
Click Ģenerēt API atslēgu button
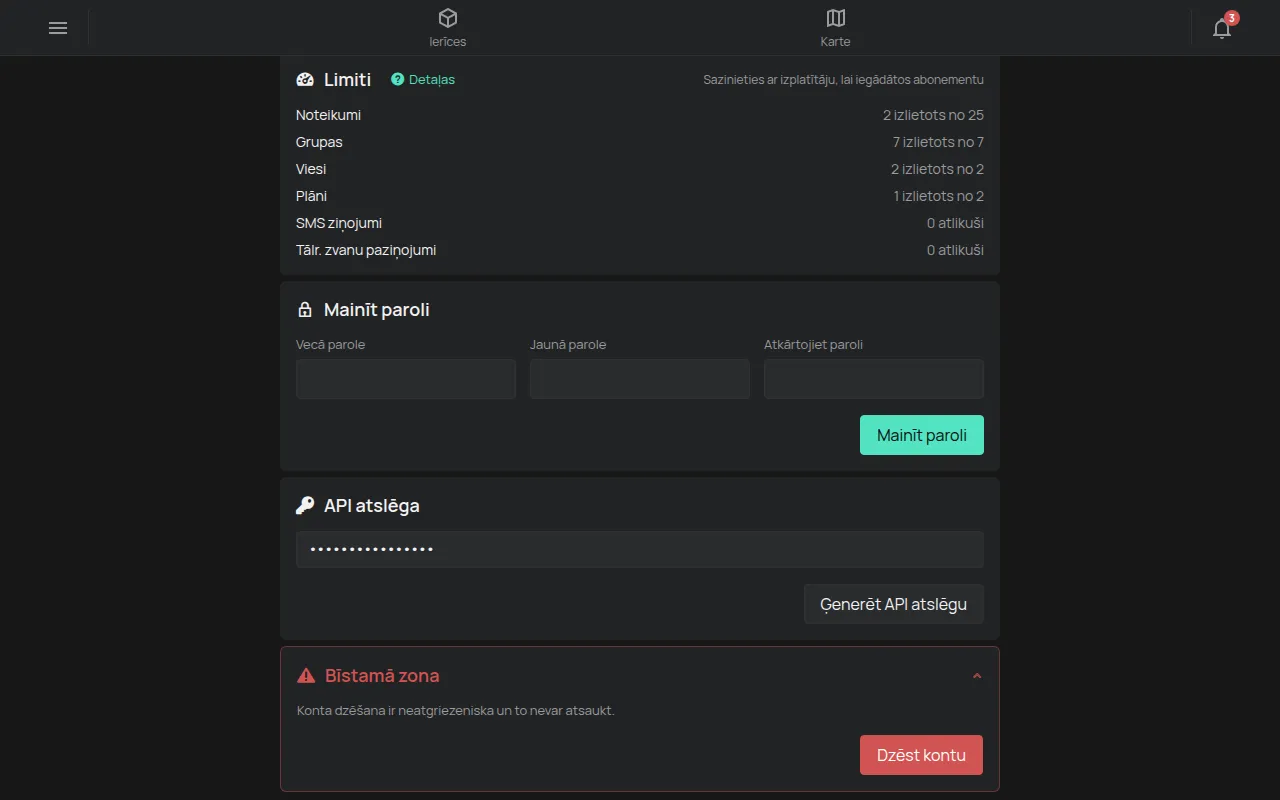[x=894, y=604]
